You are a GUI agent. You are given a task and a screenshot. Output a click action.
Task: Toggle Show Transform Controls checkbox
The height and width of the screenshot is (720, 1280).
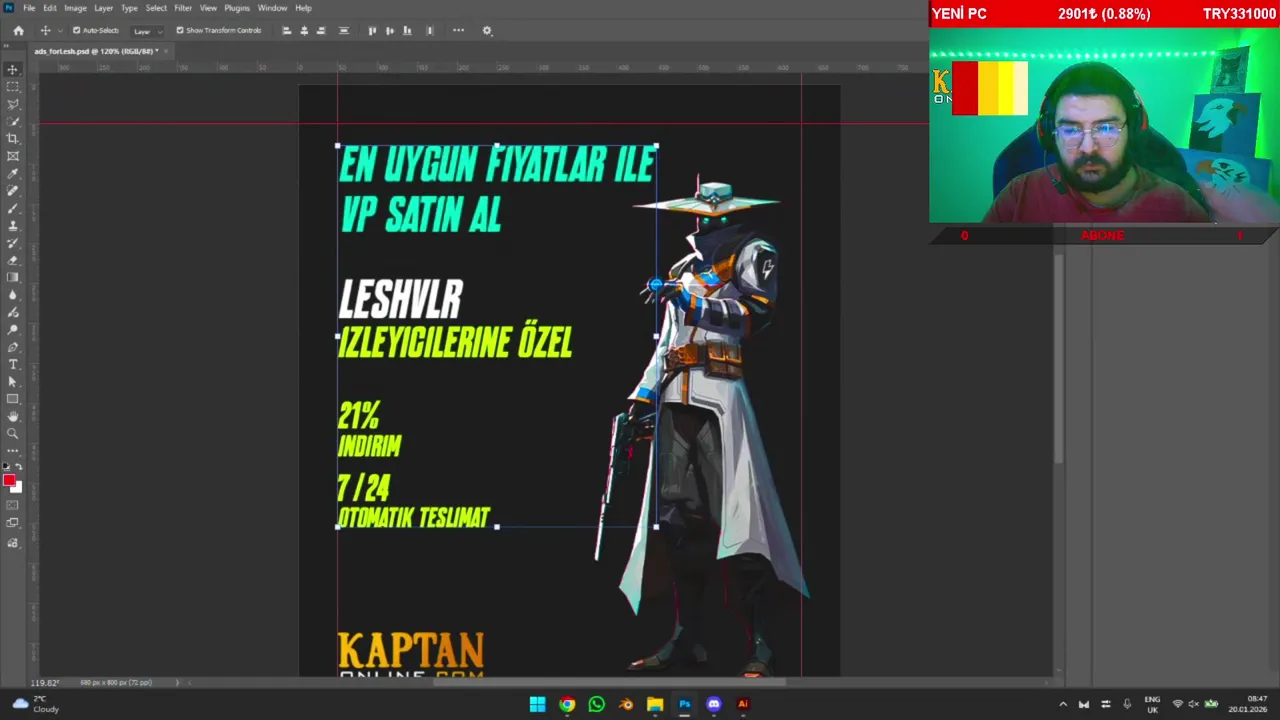(x=180, y=30)
